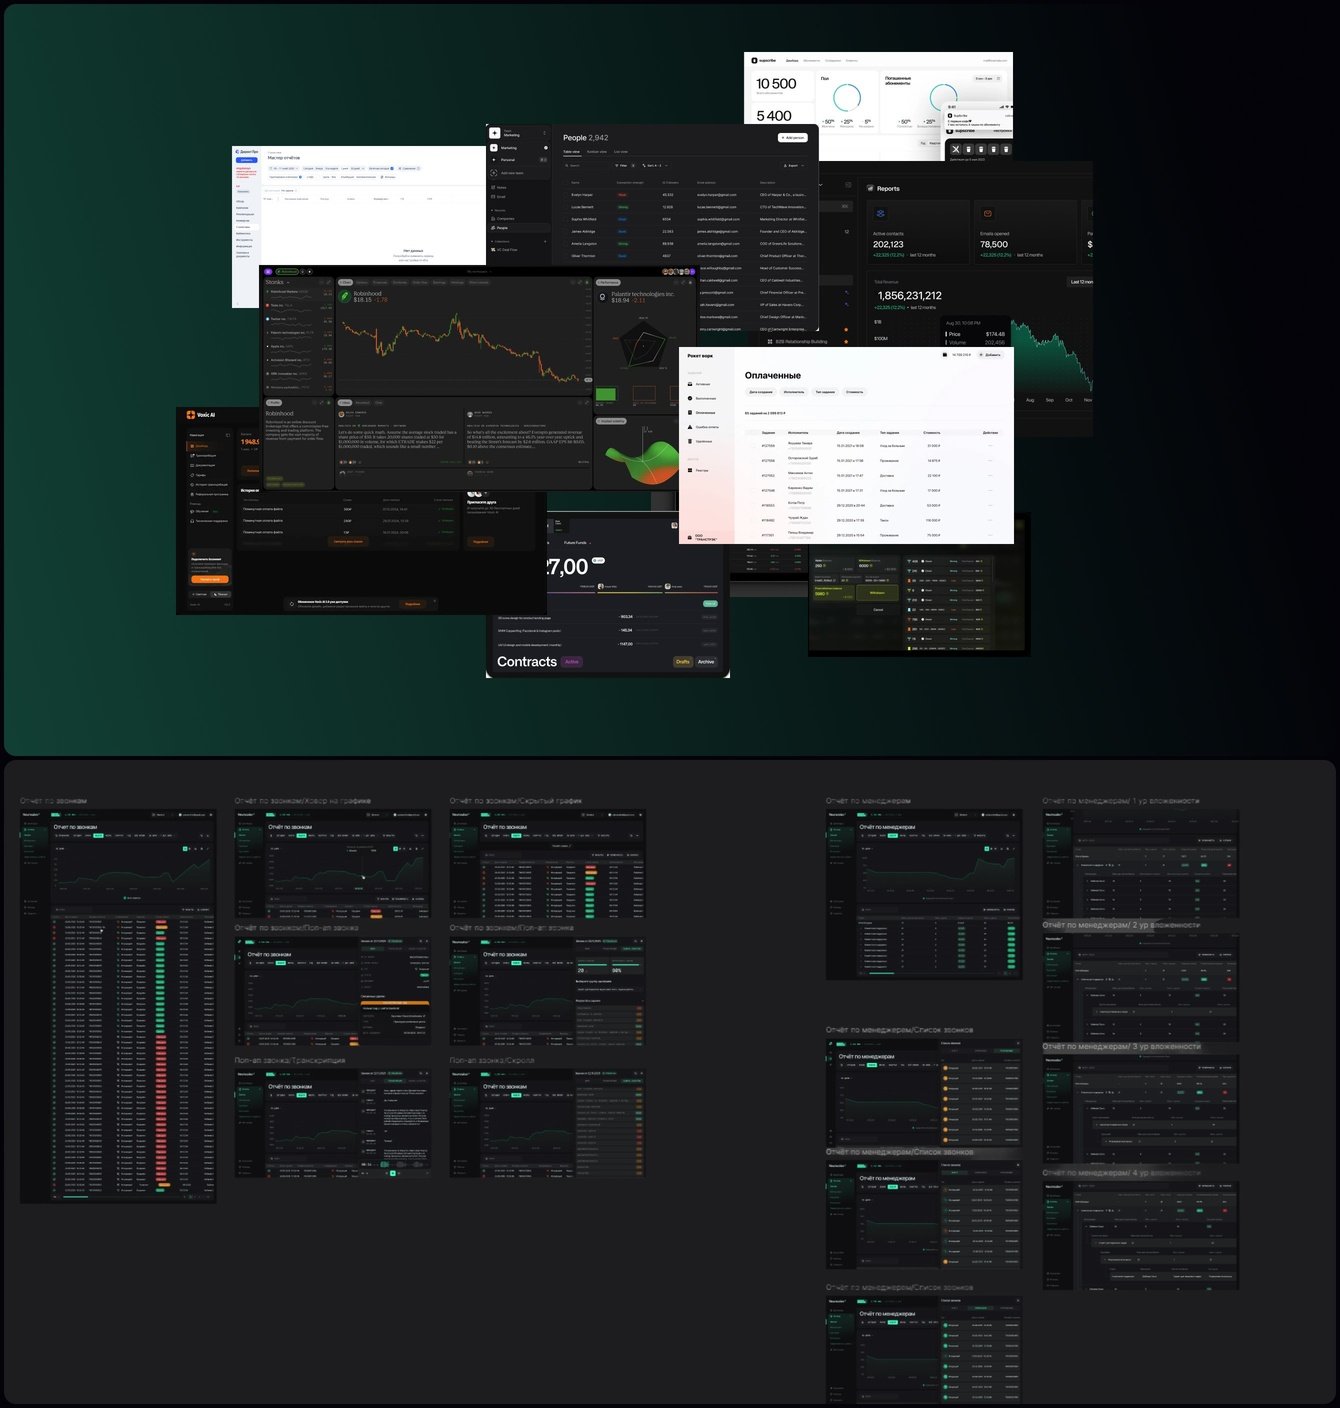This screenshot has height=1408, width=1340.
Task: Select the Chart tab in Stonks window
Action: click(346, 282)
